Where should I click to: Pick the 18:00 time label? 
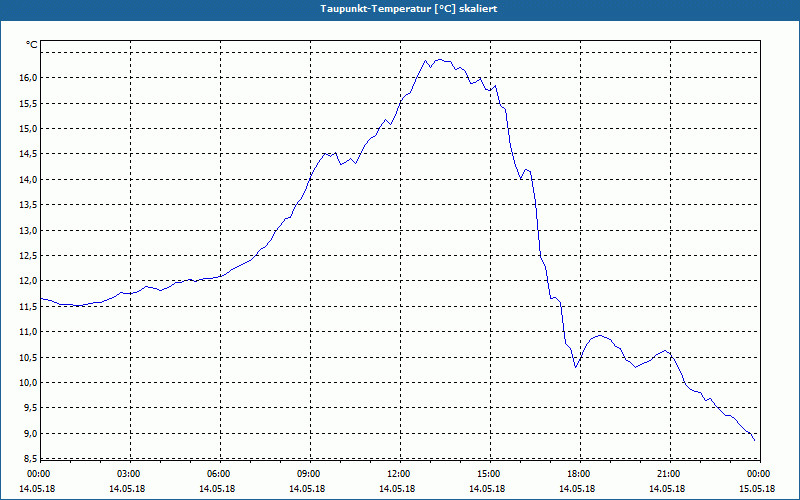click(578, 474)
